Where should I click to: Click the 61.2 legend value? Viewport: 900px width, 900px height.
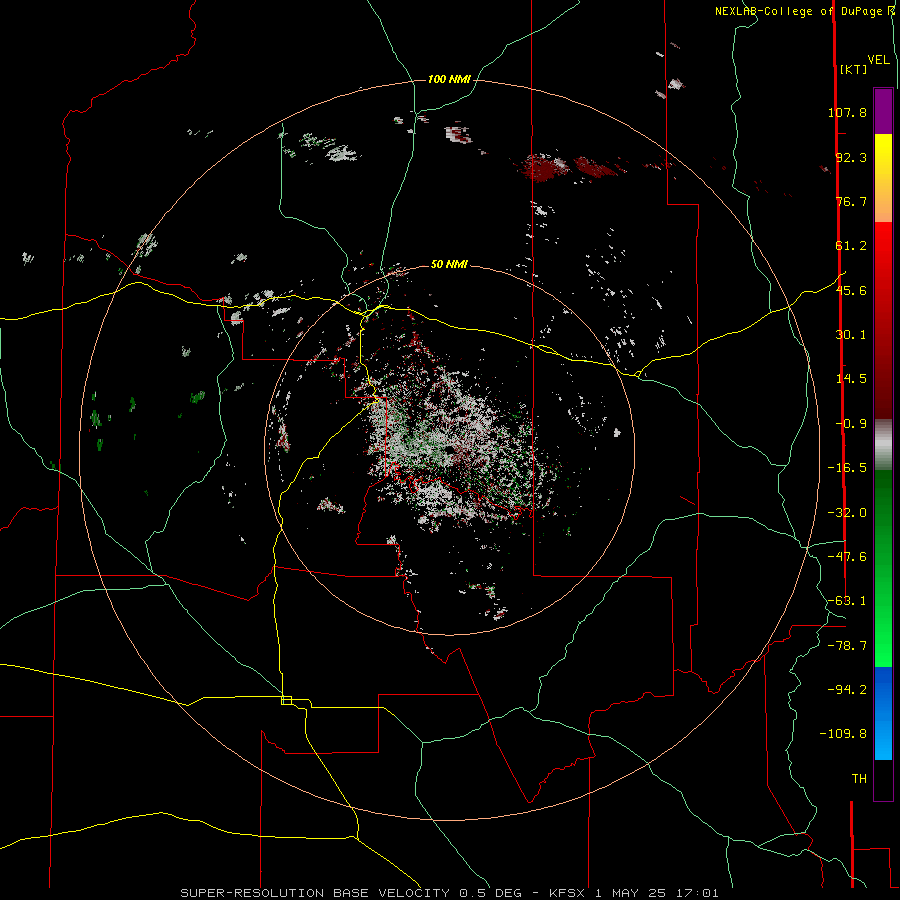(x=851, y=246)
